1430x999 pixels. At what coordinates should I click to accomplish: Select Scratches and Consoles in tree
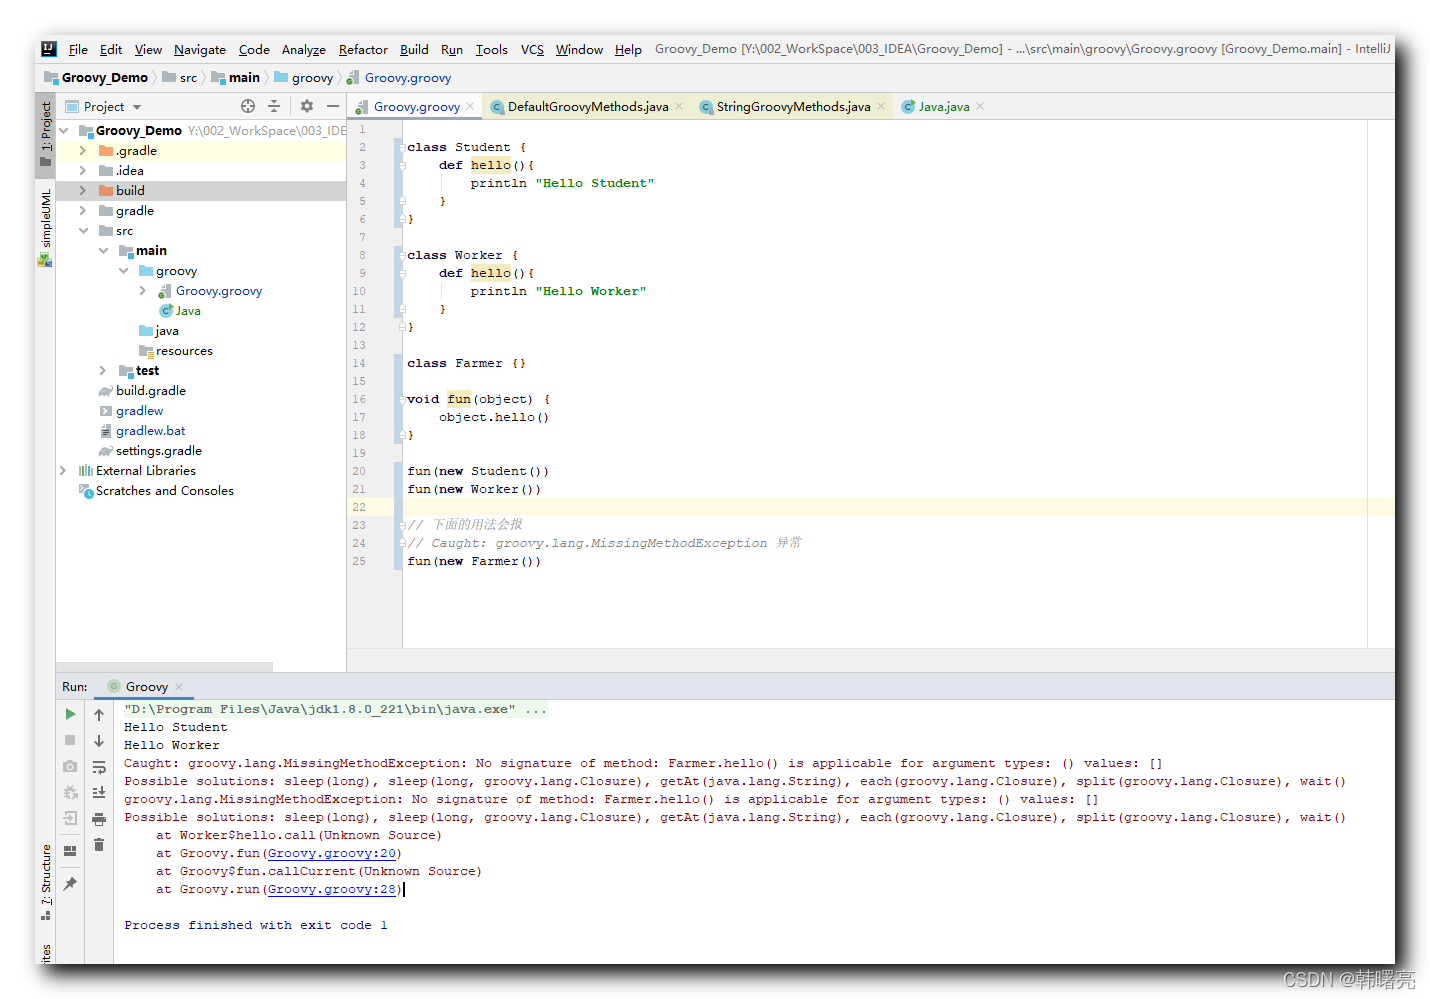[165, 491]
